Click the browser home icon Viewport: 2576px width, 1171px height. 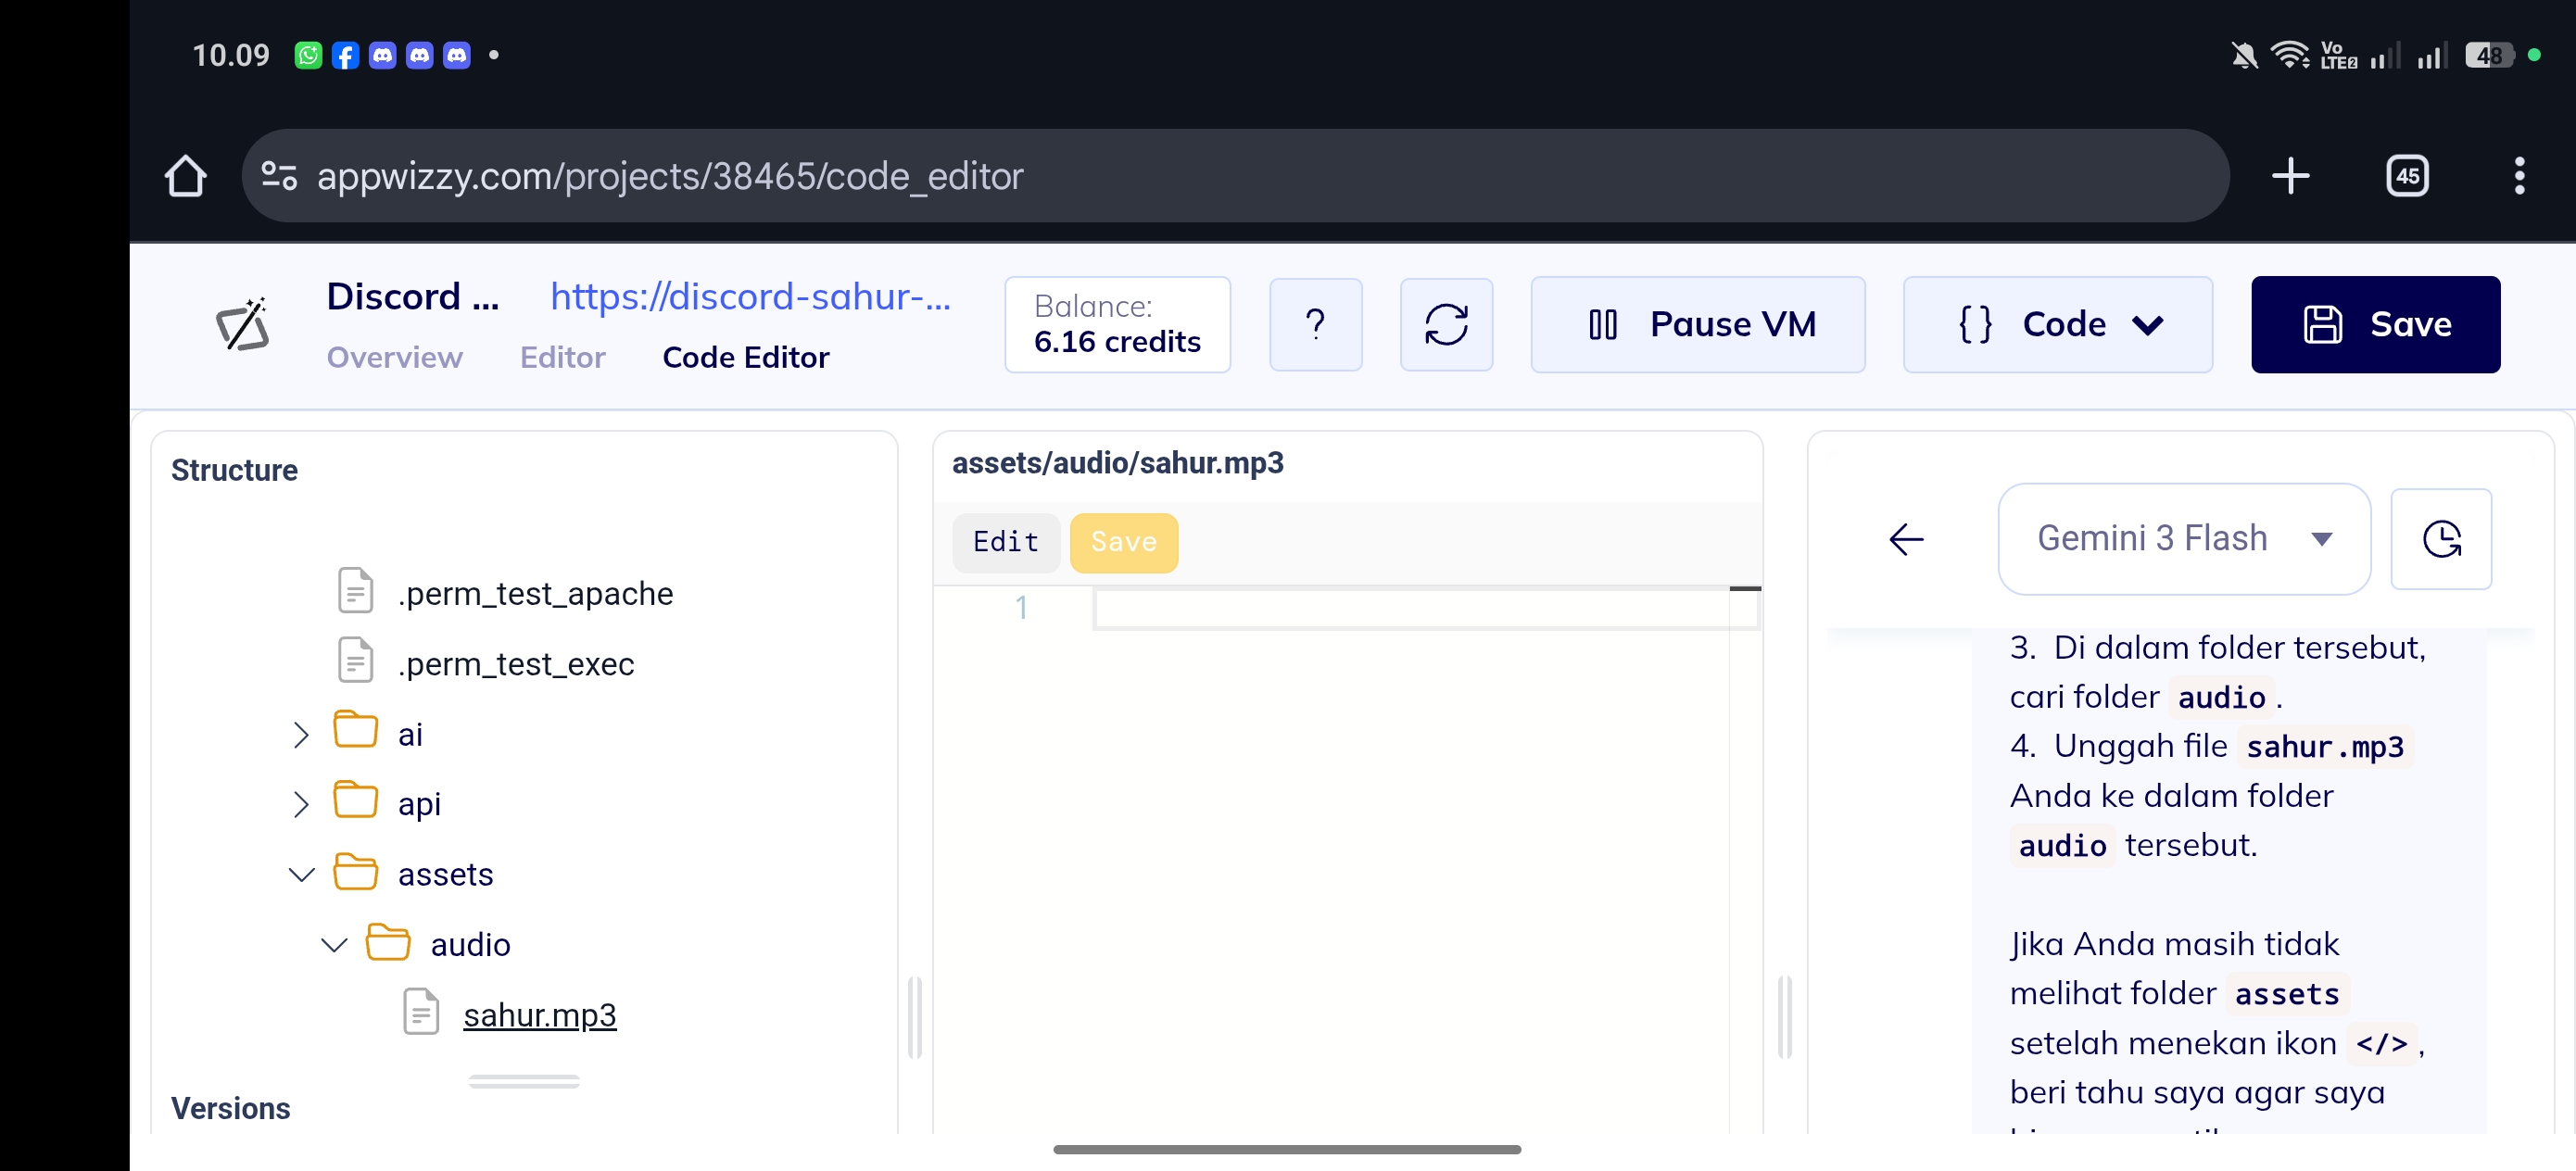185,176
